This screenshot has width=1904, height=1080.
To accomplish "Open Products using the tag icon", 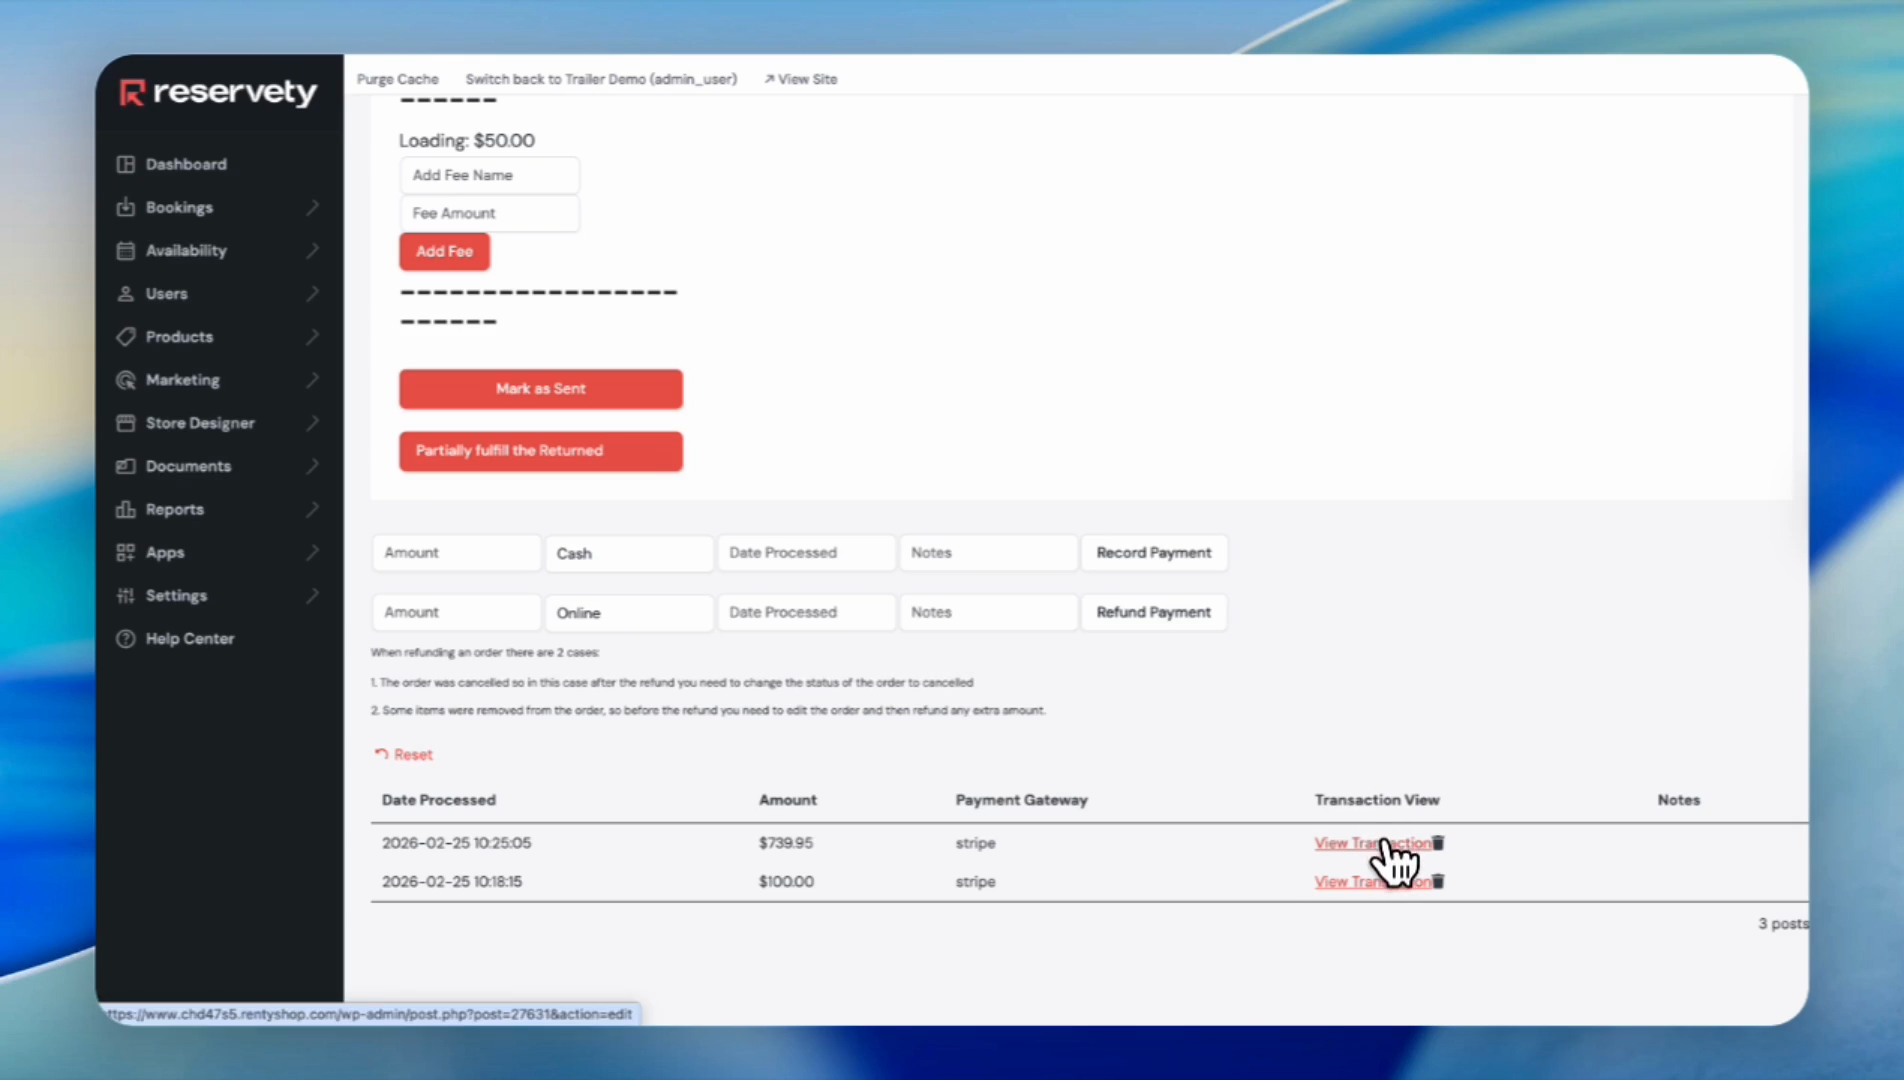I will tap(126, 337).
